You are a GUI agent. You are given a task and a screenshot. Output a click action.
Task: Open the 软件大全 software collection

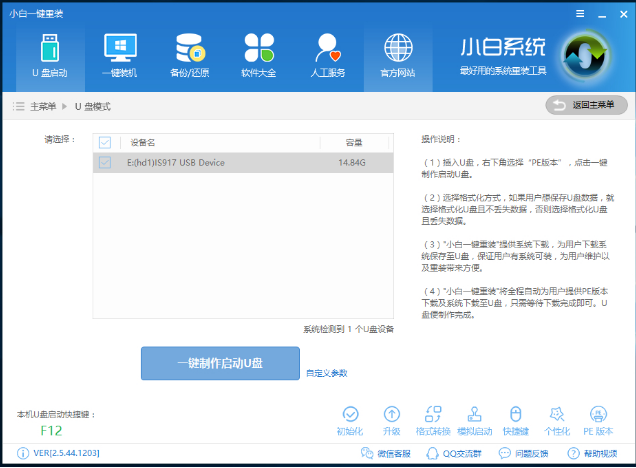[x=259, y=55]
